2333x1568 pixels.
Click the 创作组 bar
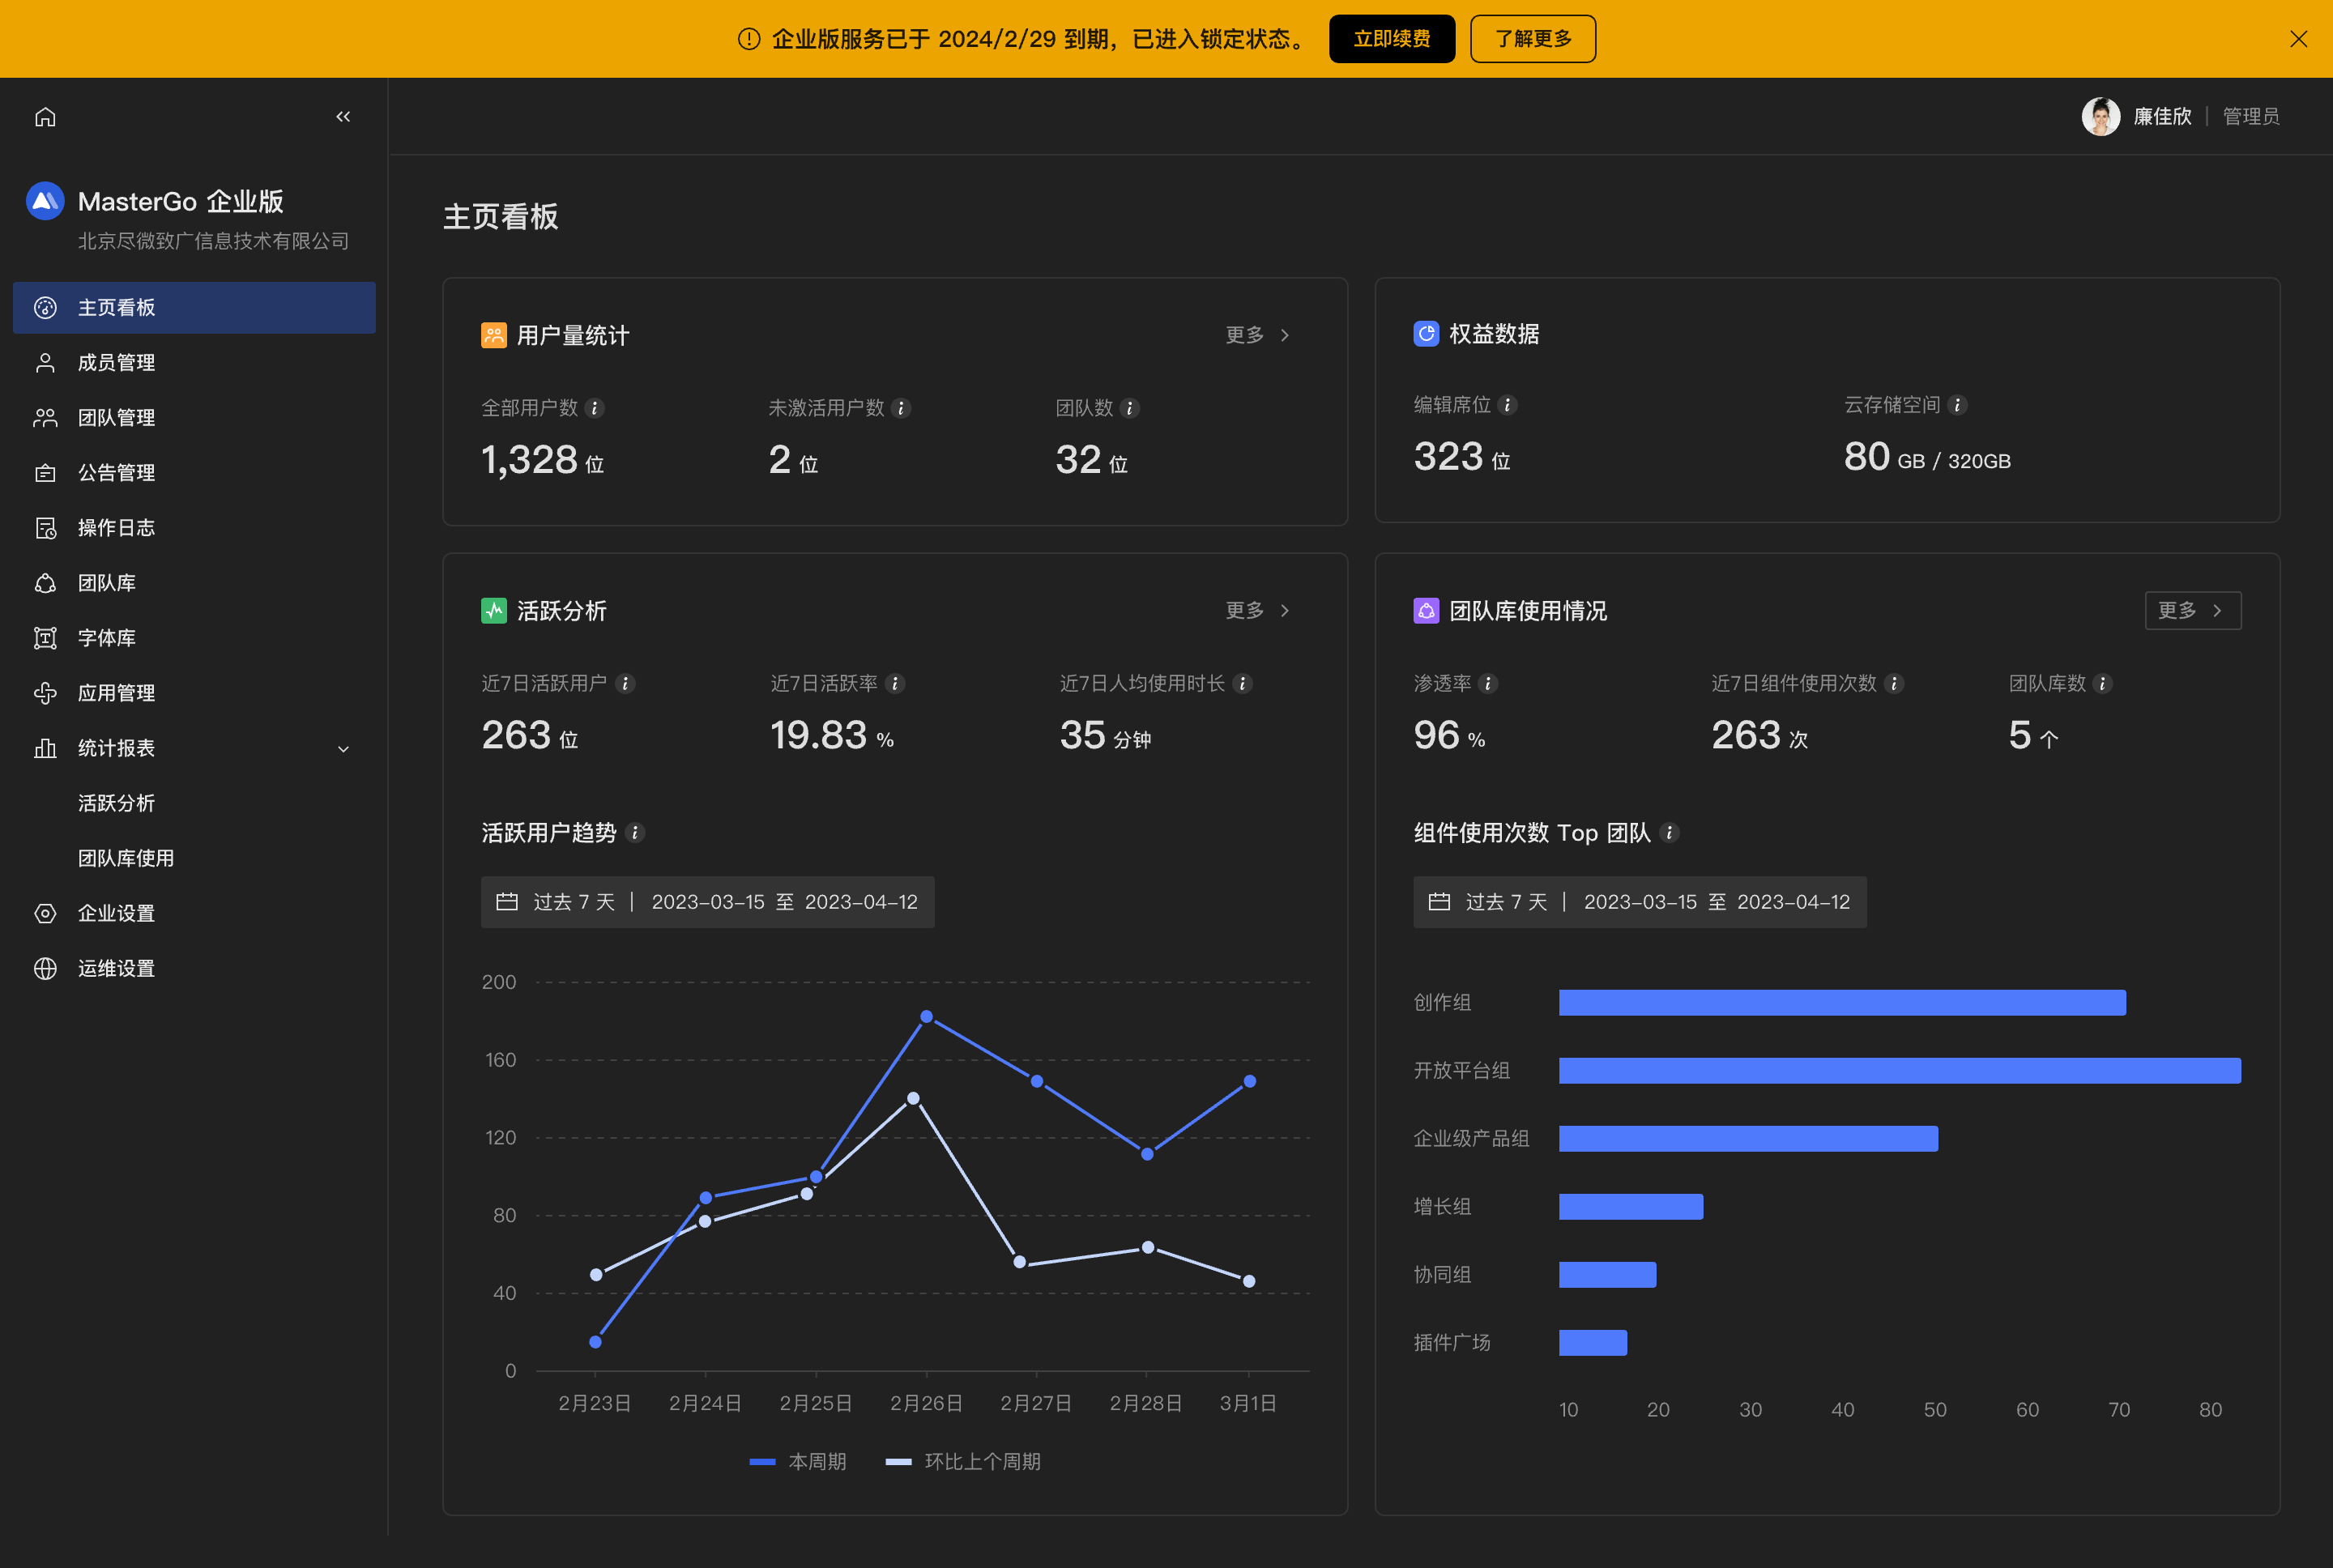click(x=1842, y=1002)
